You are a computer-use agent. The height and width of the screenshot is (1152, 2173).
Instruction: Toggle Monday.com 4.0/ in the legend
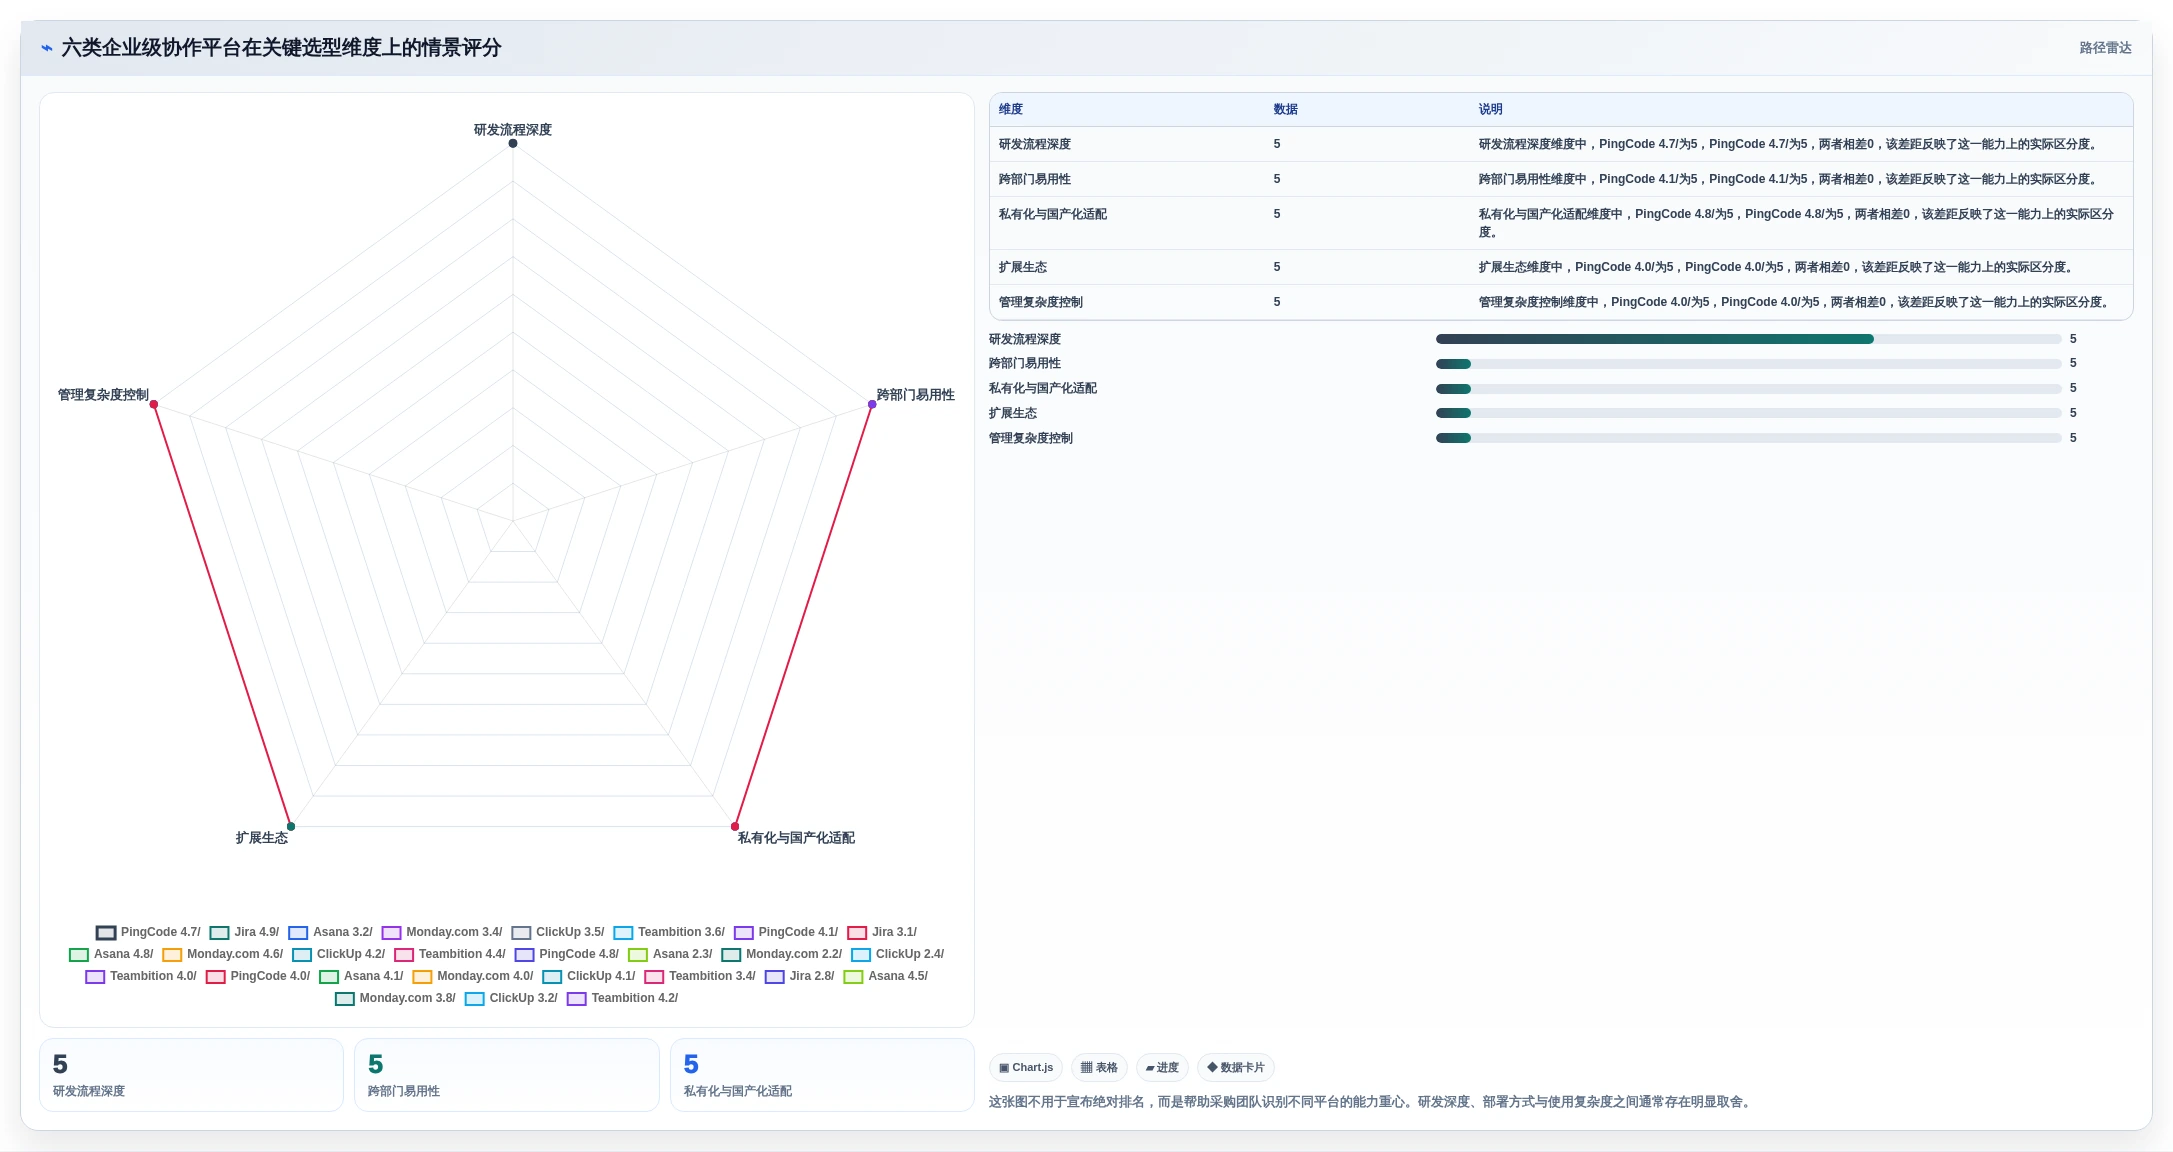pos(473,976)
